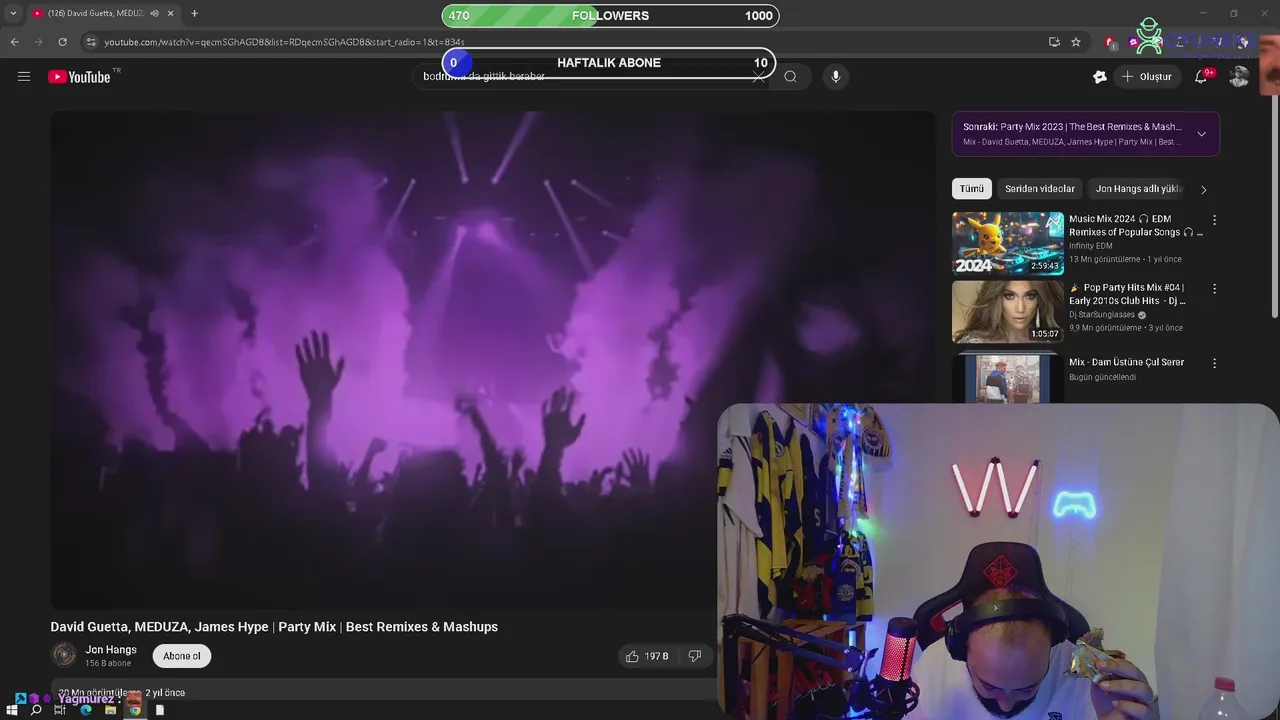
Task: Open Infinity EDM channel name
Action: (1090, 246)
